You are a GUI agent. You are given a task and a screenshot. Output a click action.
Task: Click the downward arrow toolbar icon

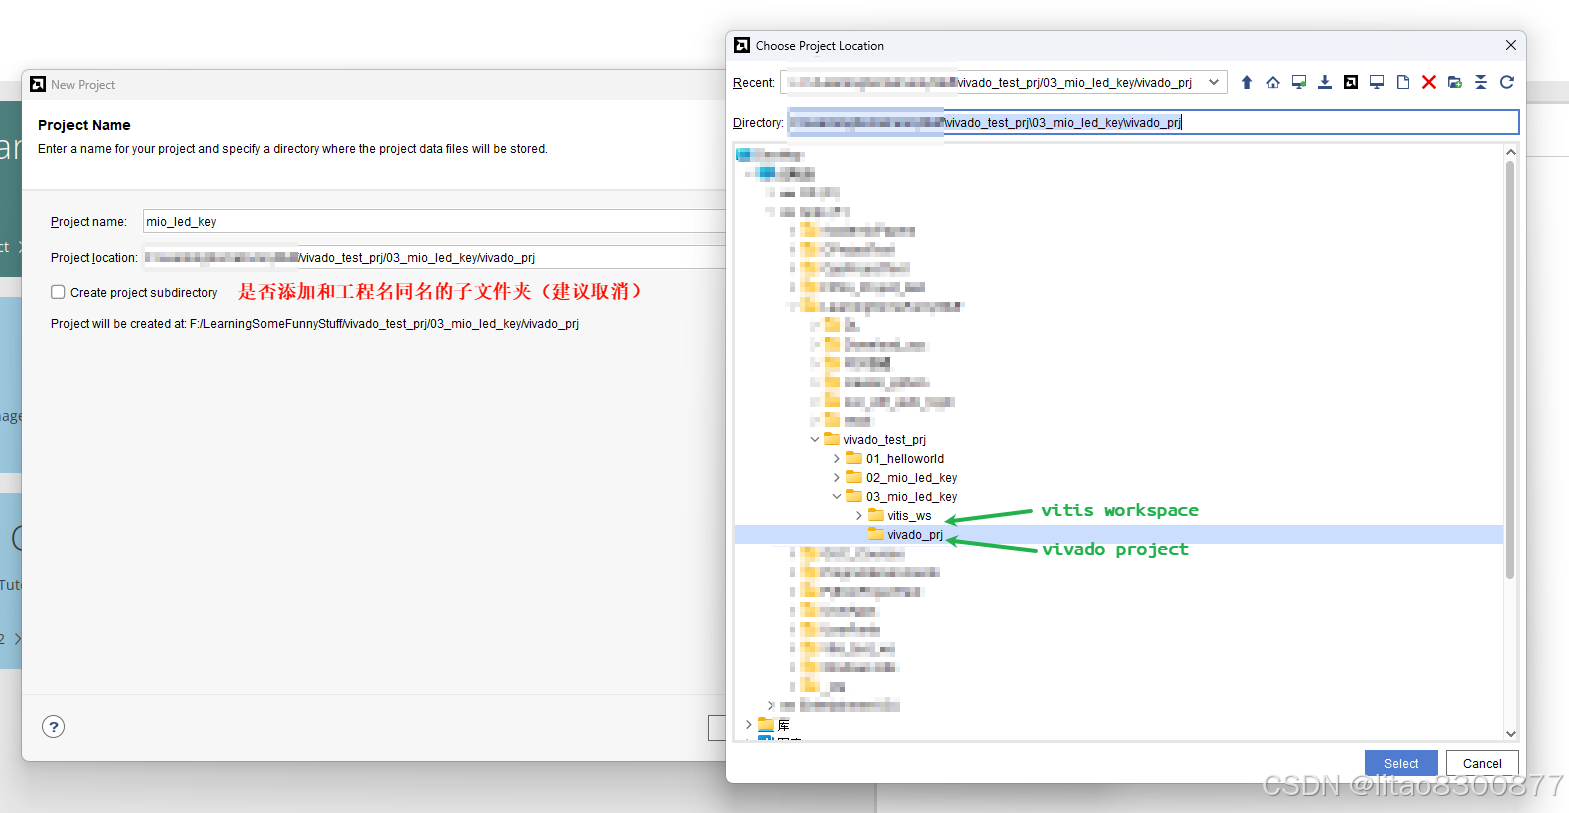(1325, 82)
